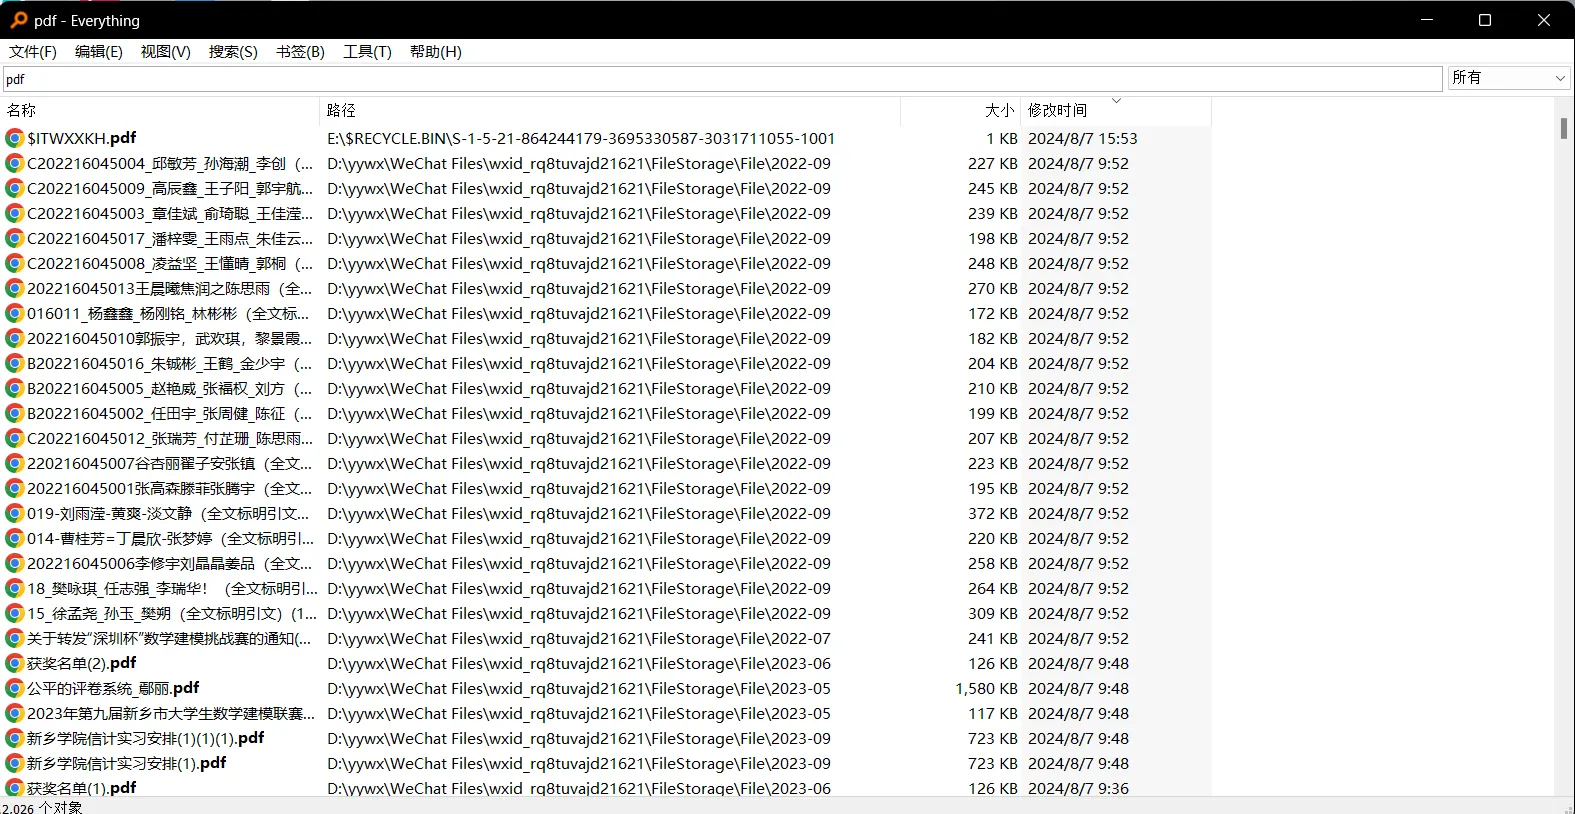Click the file icon for 公平的评卷系统_郦丽.pdf
The width and height of the screenshot is (1575, 814).
15,688
